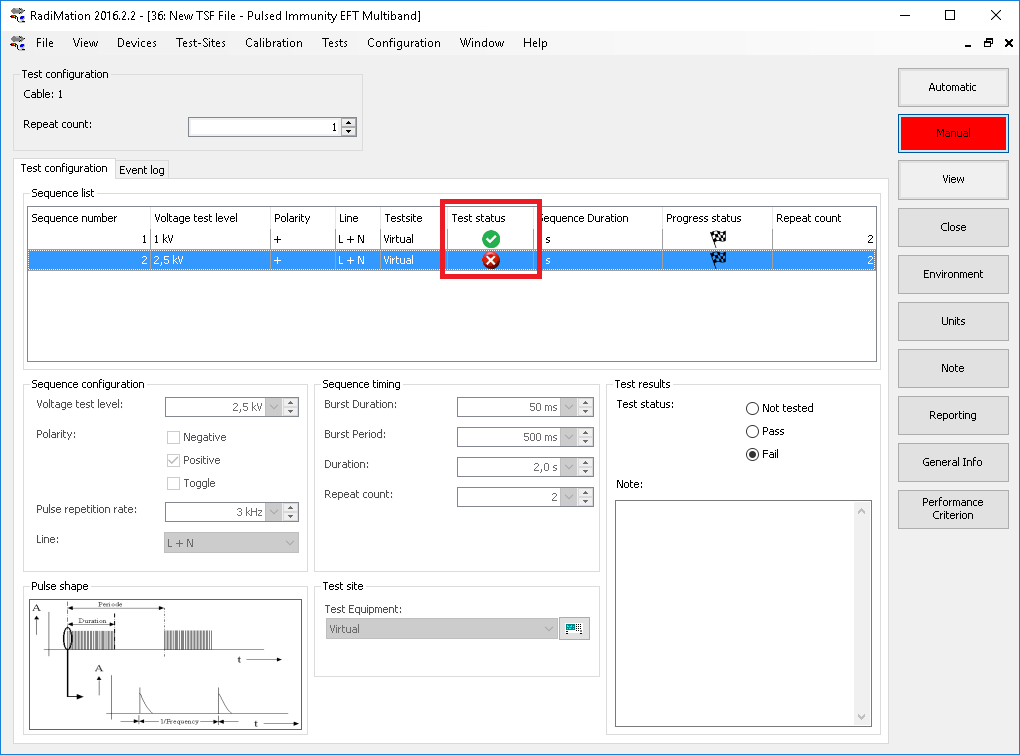The height and width of the screenshot is (755, 1020).
Task: Select sequence row 2 with 2,5 kV
Action: (x=451, y=260)
